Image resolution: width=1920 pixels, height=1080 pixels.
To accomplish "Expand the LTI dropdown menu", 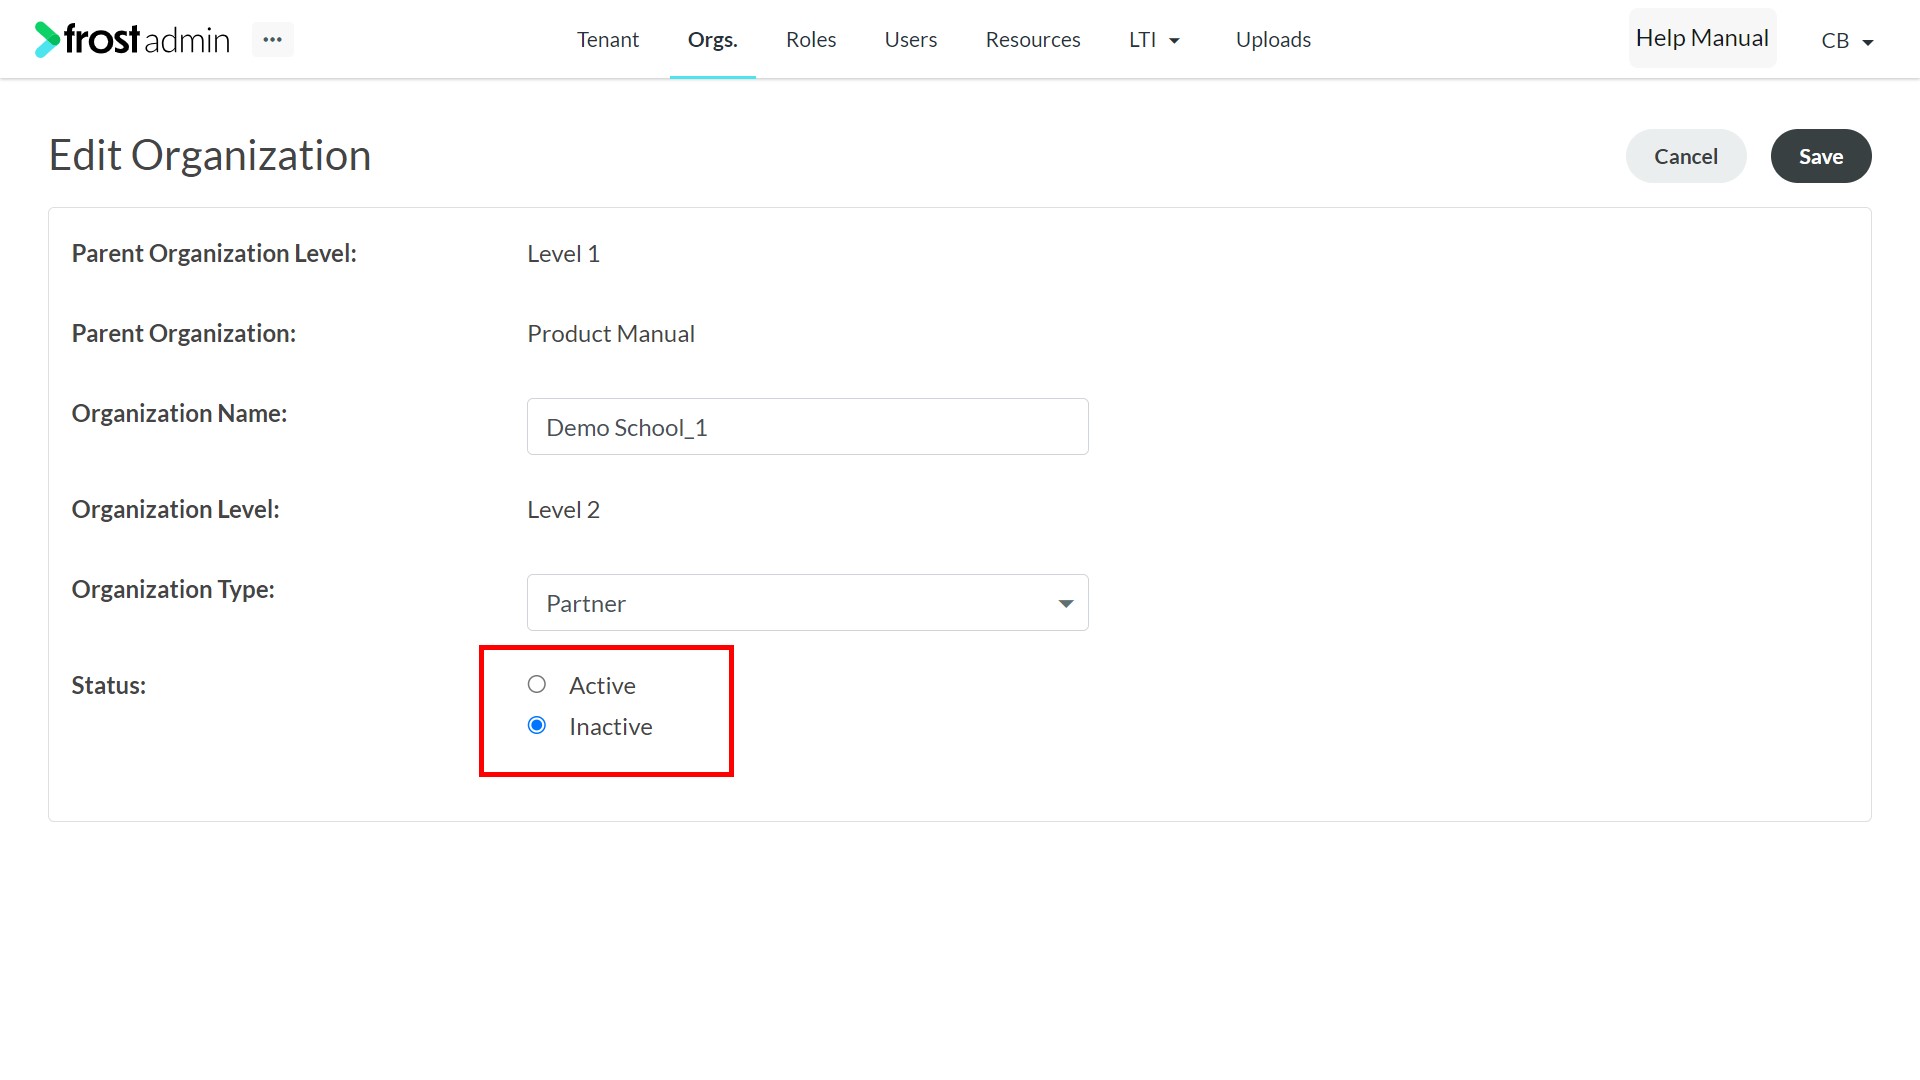I will pos(1154,39).
